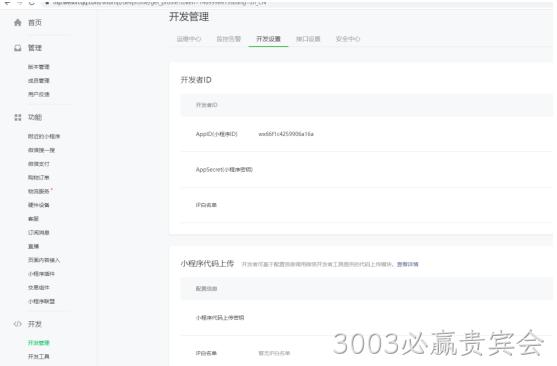
Task: Open 订阅消息 in the sidebar
Action: point(39,233)
